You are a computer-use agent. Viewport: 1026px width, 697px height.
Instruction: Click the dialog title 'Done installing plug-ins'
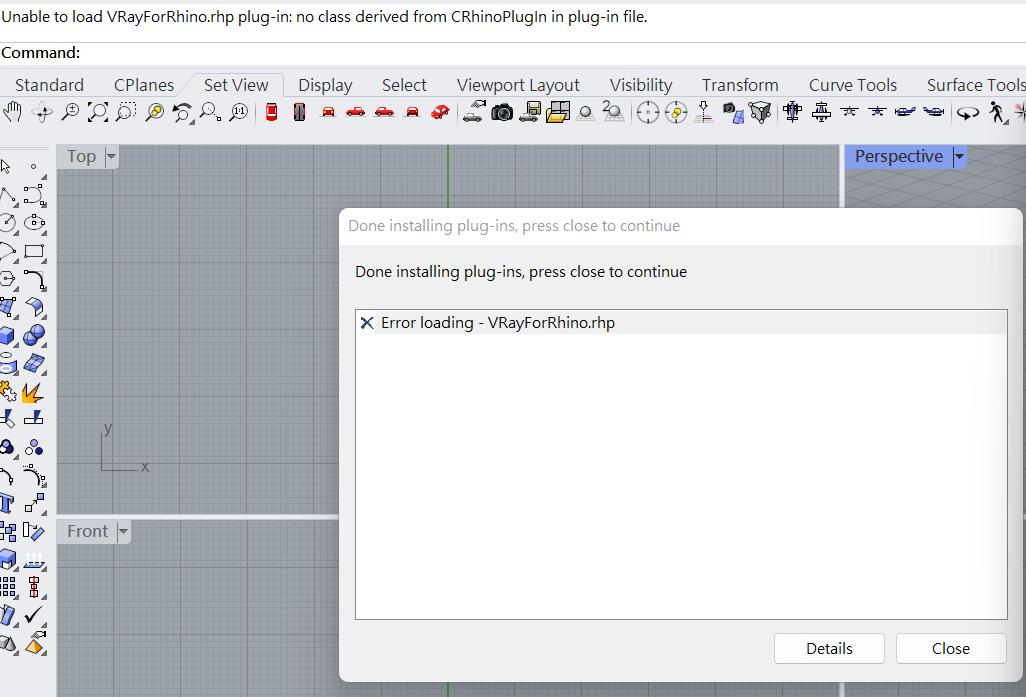pos(514,226)
